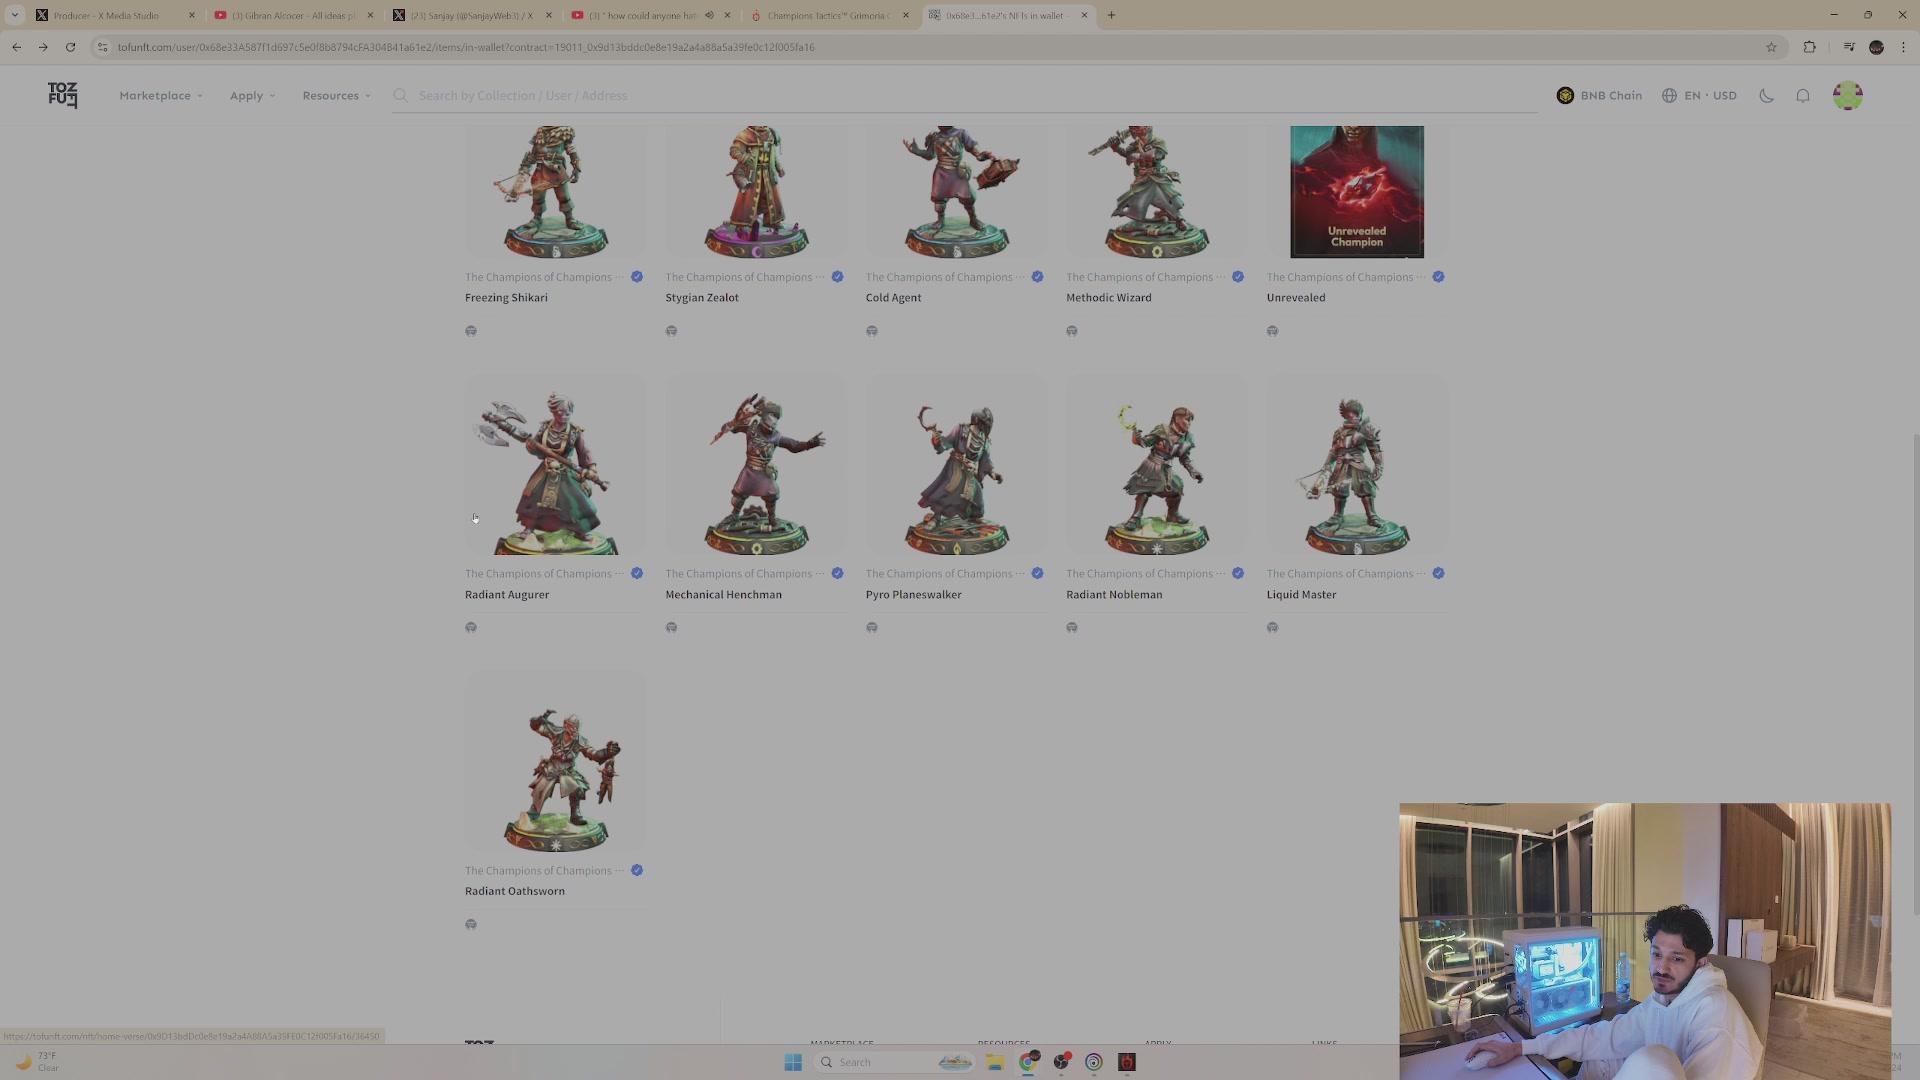1920x1080 pixels.
Task: Open the Methodic Wizard NFT
Action: click(1157, 192)
